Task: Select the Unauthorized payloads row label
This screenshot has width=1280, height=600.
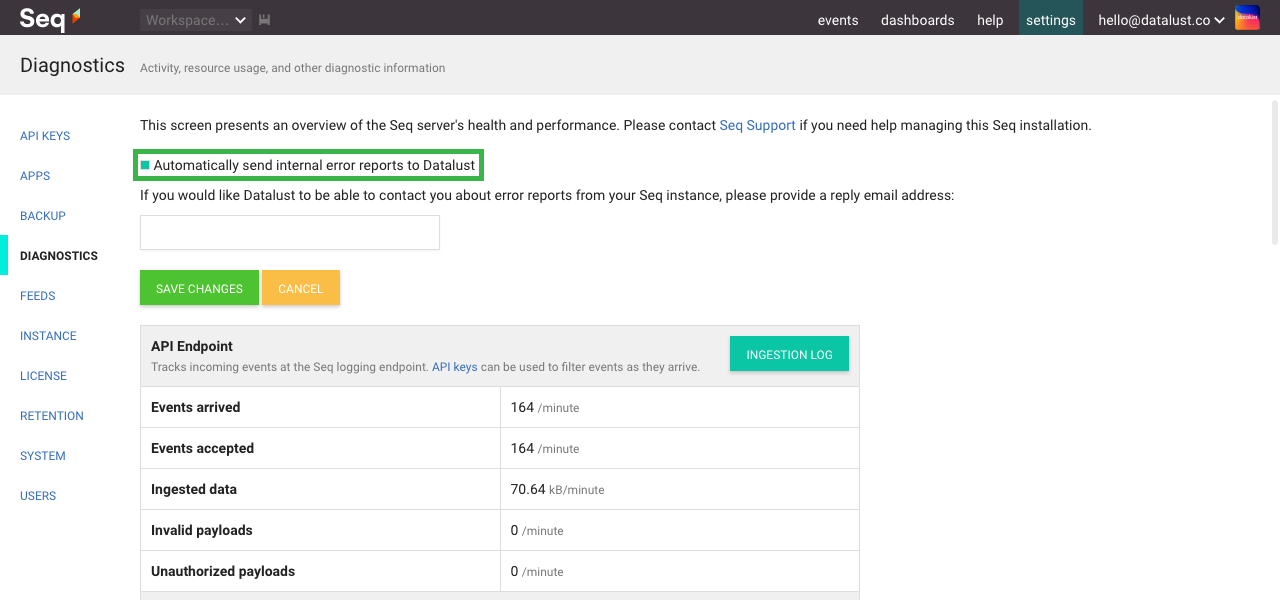Action: pyautogui.click(x=223, y=571)
